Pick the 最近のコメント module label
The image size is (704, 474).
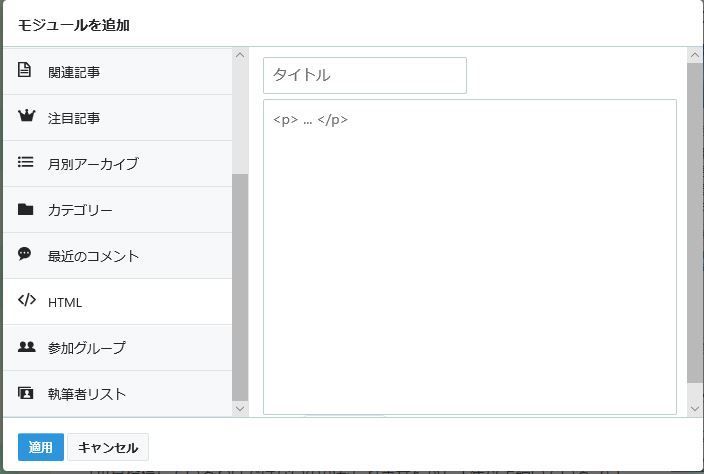click(x=93, y=256)
